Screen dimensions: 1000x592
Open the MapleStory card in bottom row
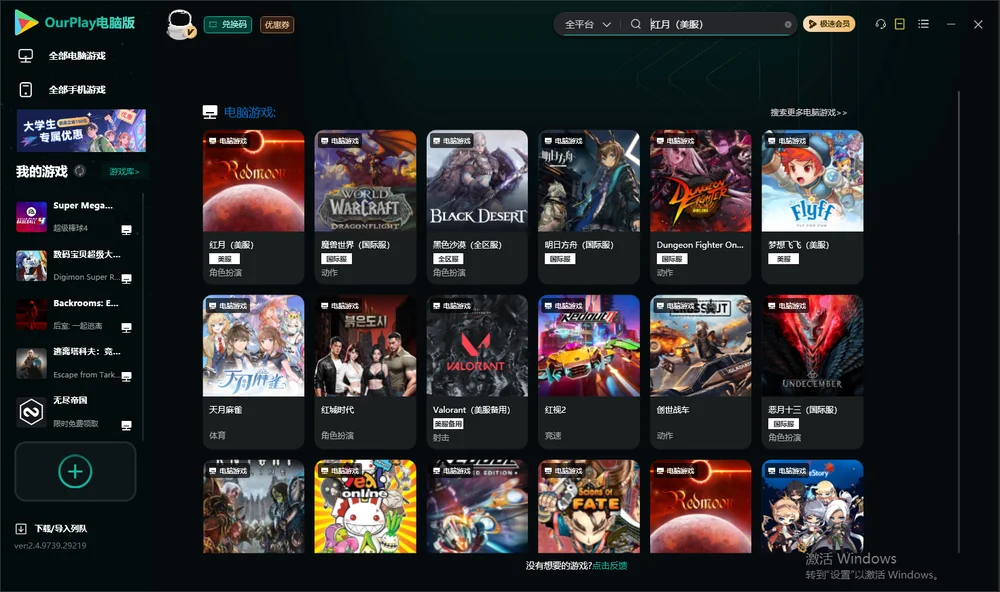[x=812, y=507]
